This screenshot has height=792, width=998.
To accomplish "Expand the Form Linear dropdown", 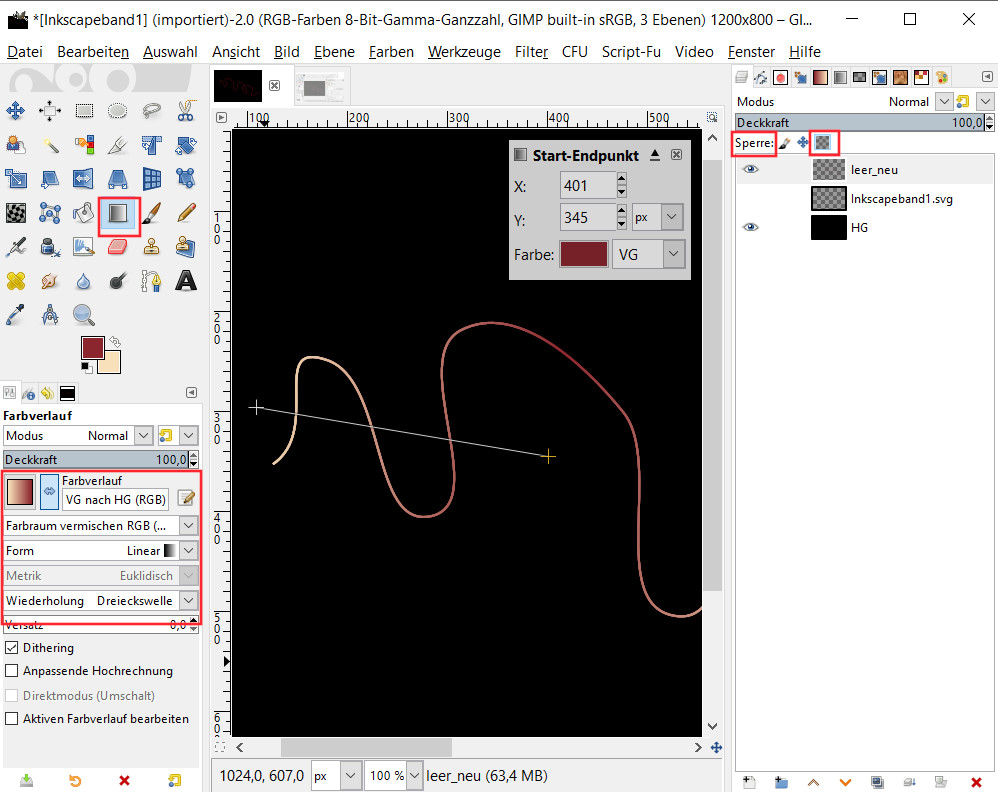I will [188, 550].
